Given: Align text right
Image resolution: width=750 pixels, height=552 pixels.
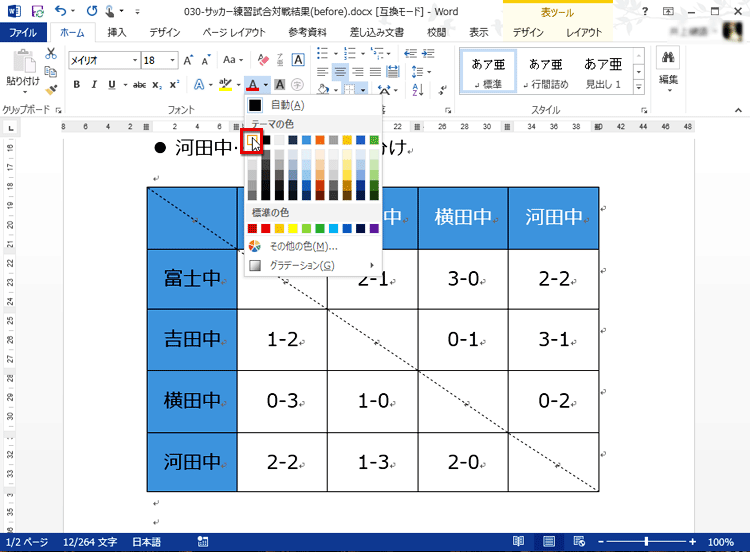Looking at the screenshot, I should pos(358,72).
